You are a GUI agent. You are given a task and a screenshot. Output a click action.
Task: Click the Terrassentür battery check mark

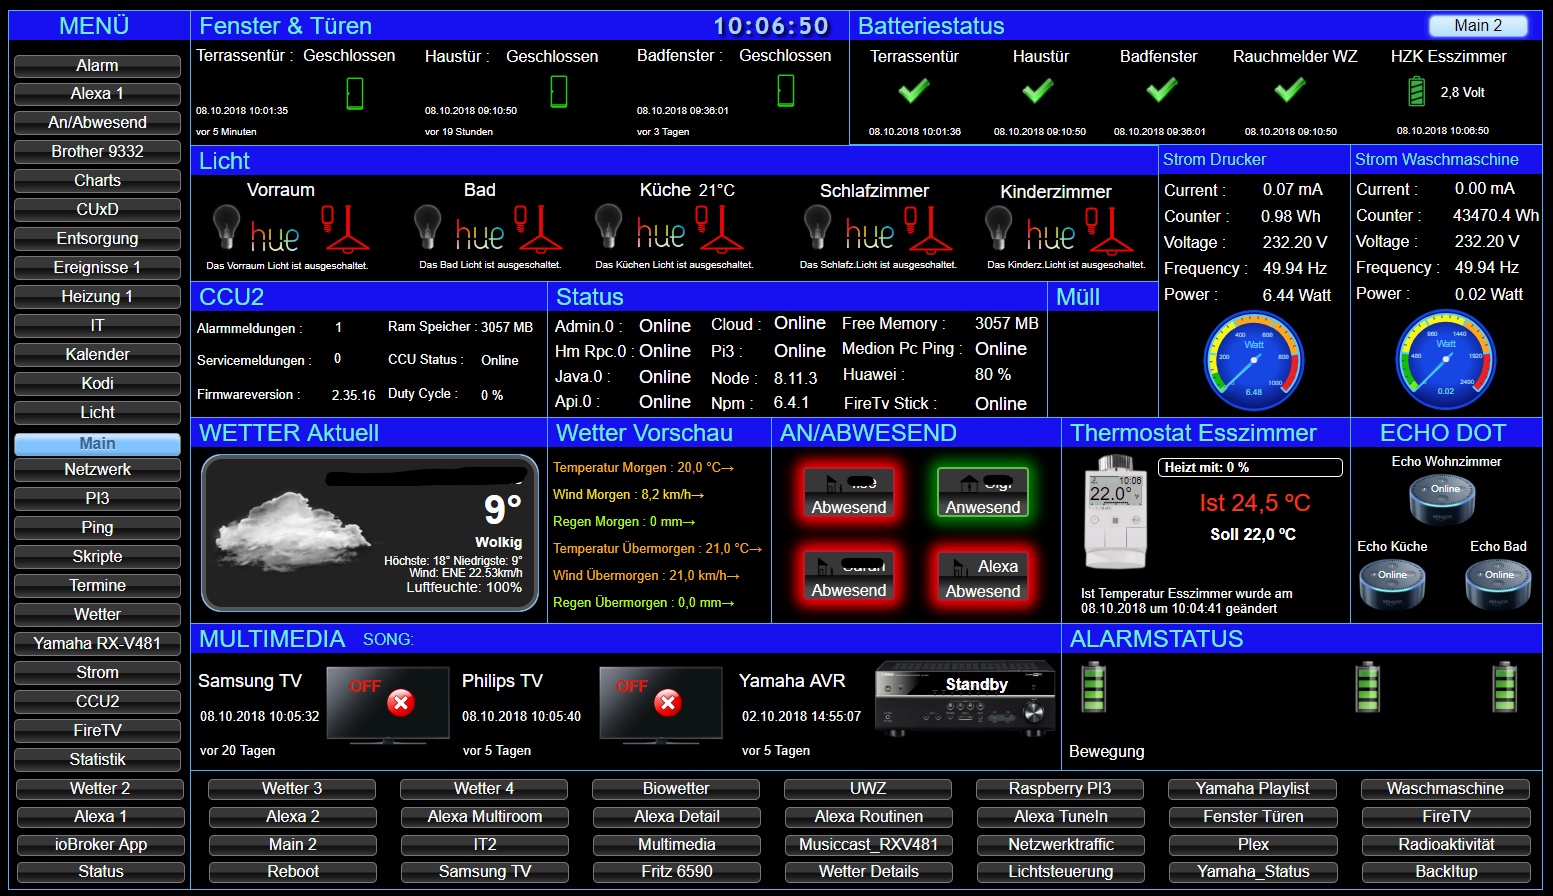point(914,91)
